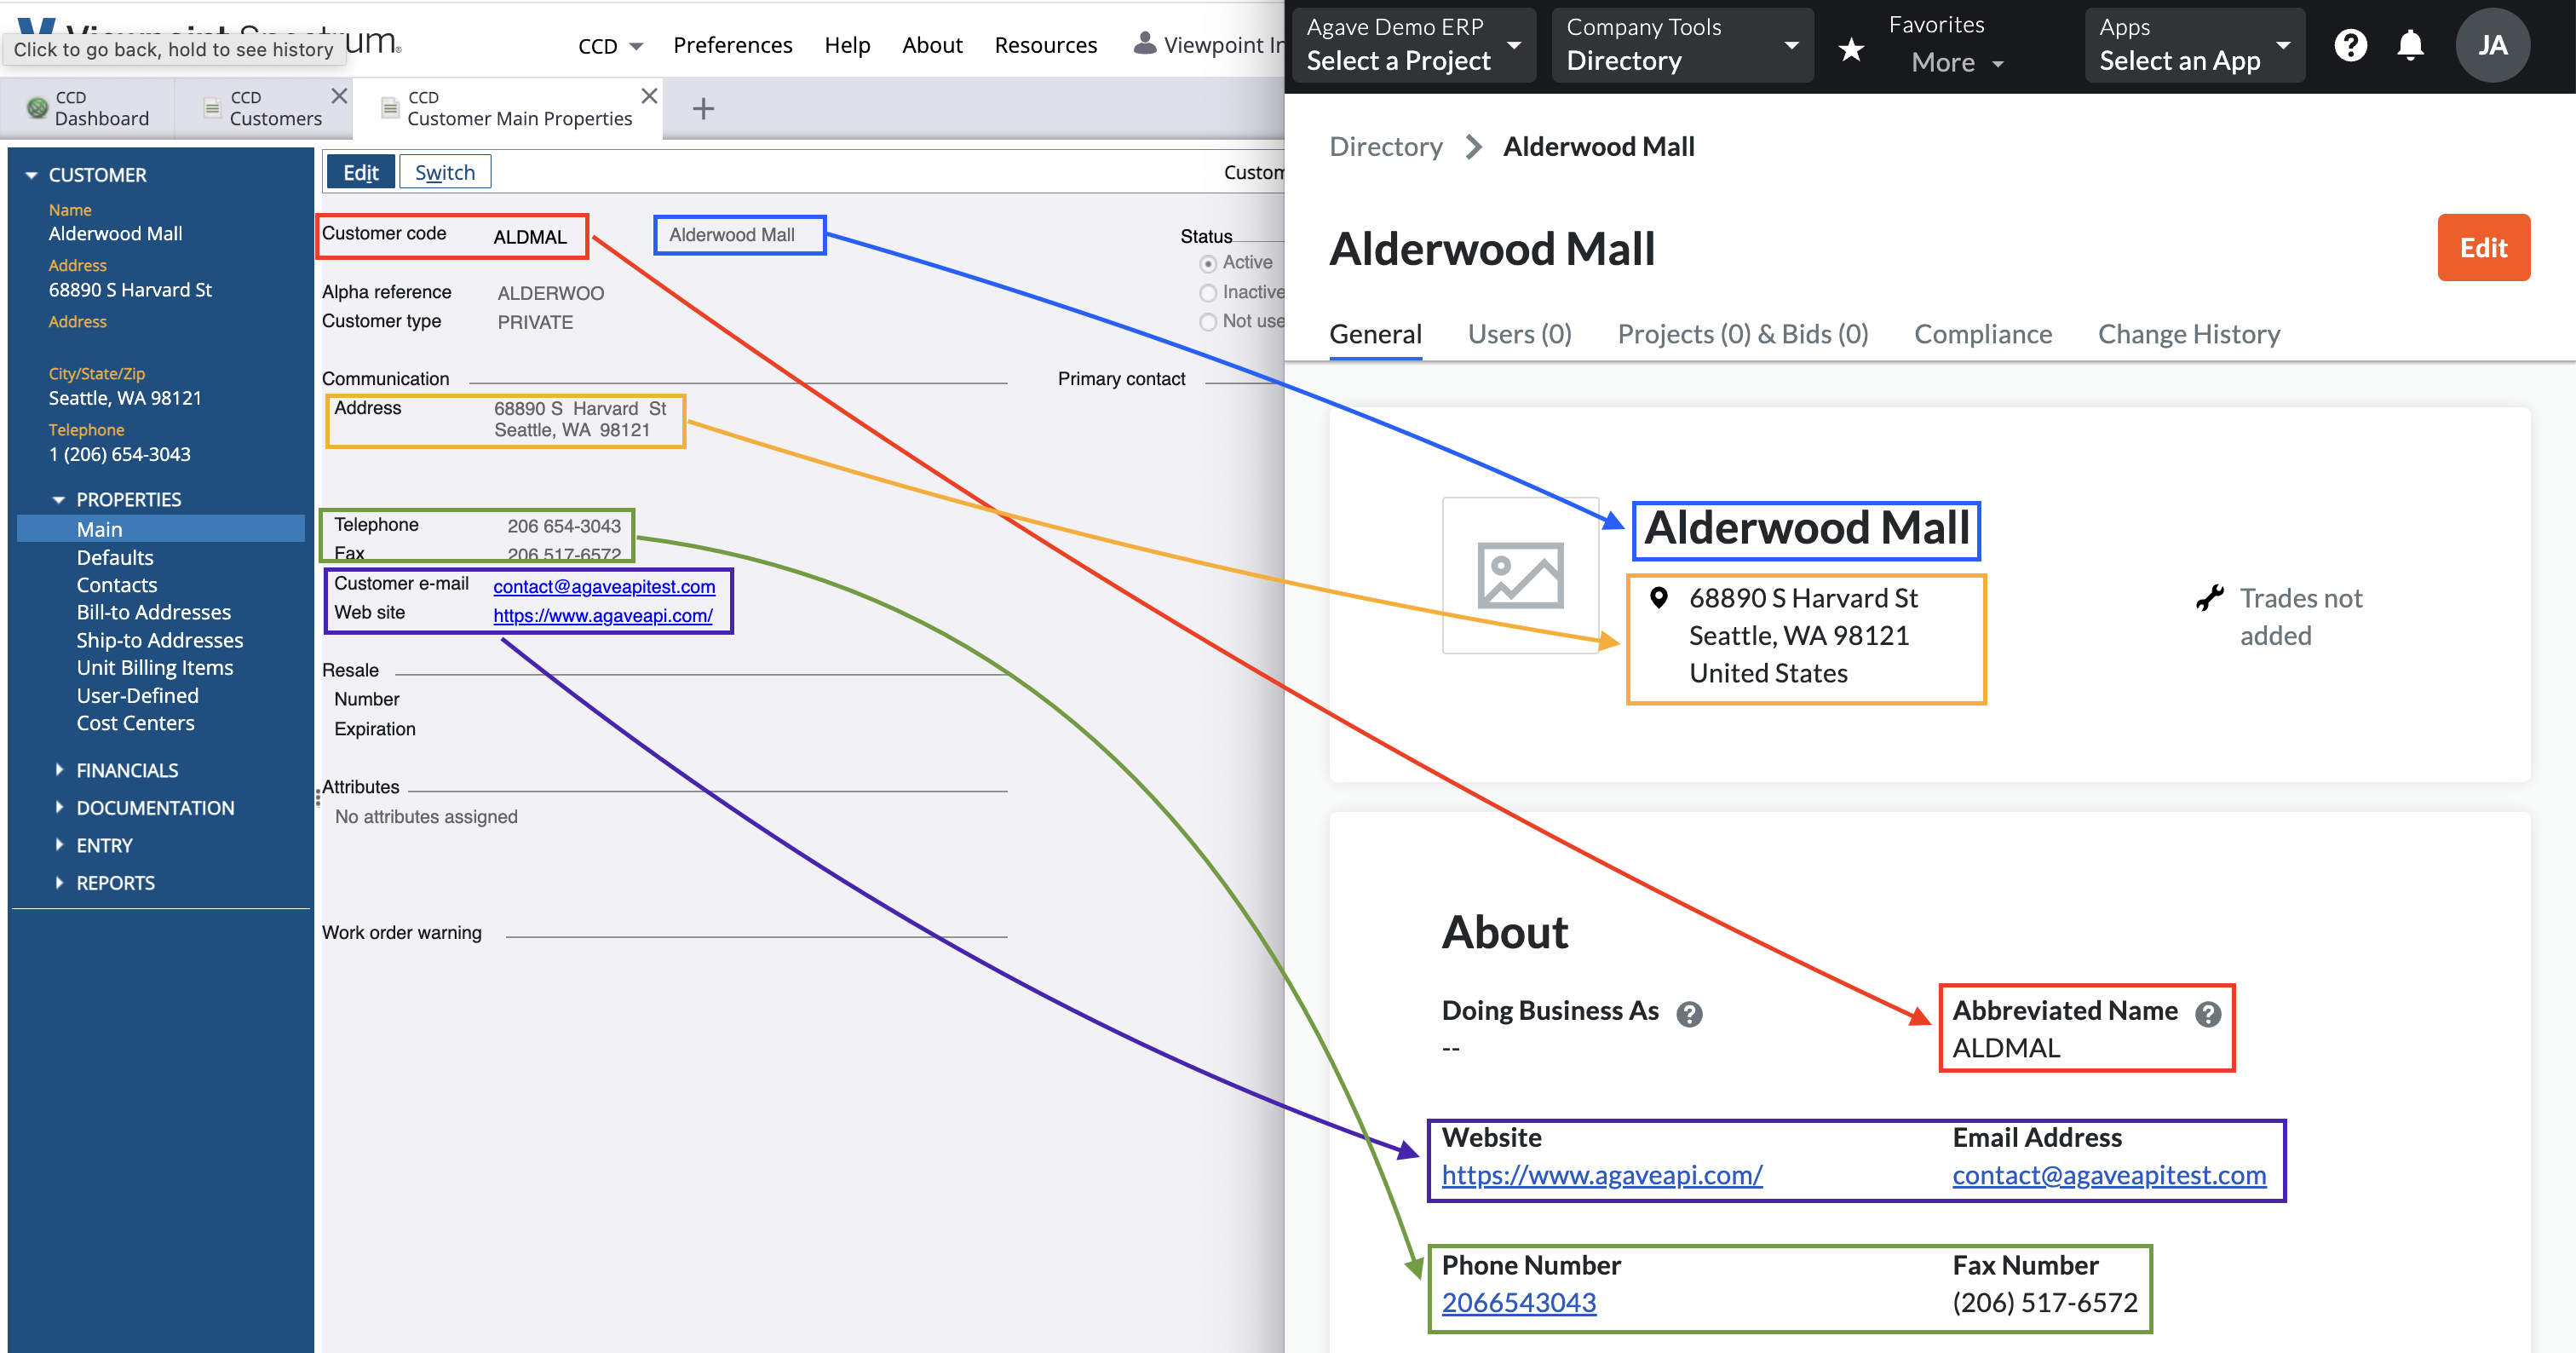2576x1353 pixels.
Task: Click the Email Address link contact@agaveapitest.com
Action: coord(2109,1175)
